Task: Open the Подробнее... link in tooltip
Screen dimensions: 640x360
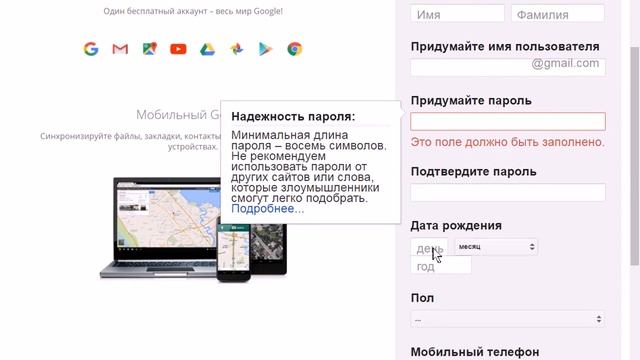Action: 267,209
